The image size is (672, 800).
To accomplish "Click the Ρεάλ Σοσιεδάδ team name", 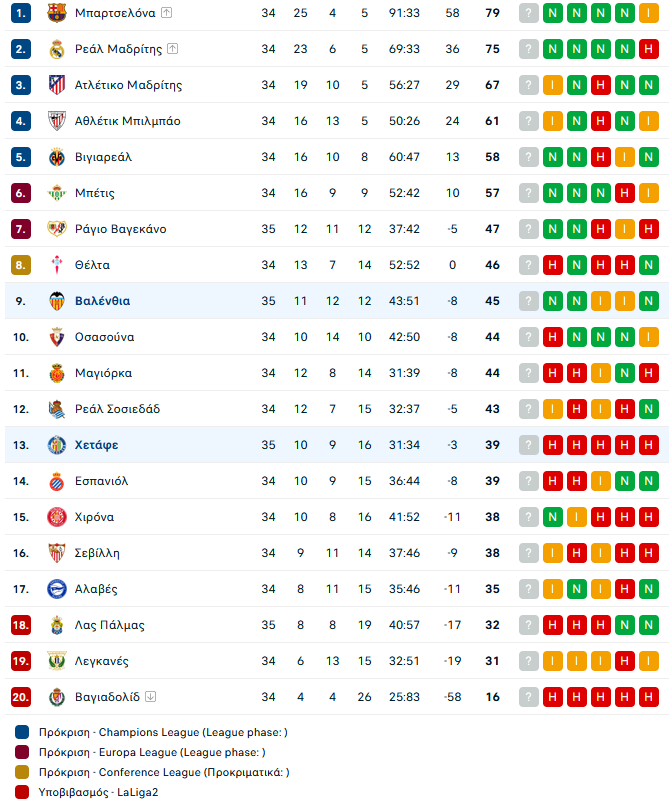I will pos(117,409).
